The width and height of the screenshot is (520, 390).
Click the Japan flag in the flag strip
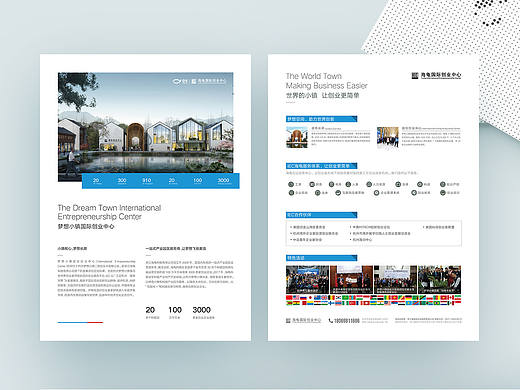point(310,297)
